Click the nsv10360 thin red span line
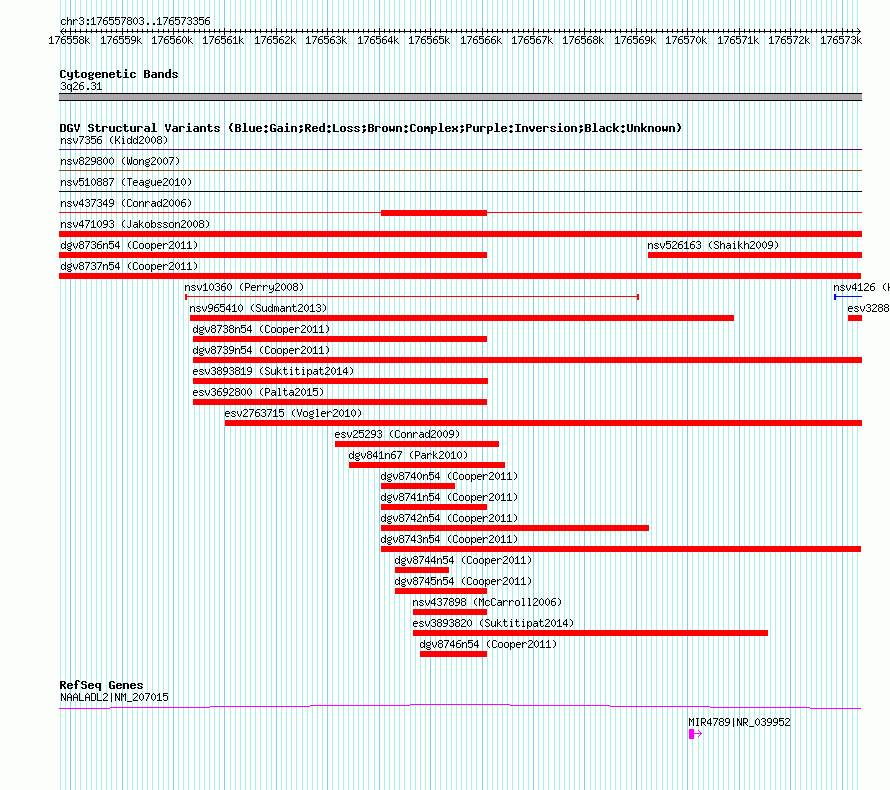The width and height of the screenshot is (890, 790). pos(412,297)
